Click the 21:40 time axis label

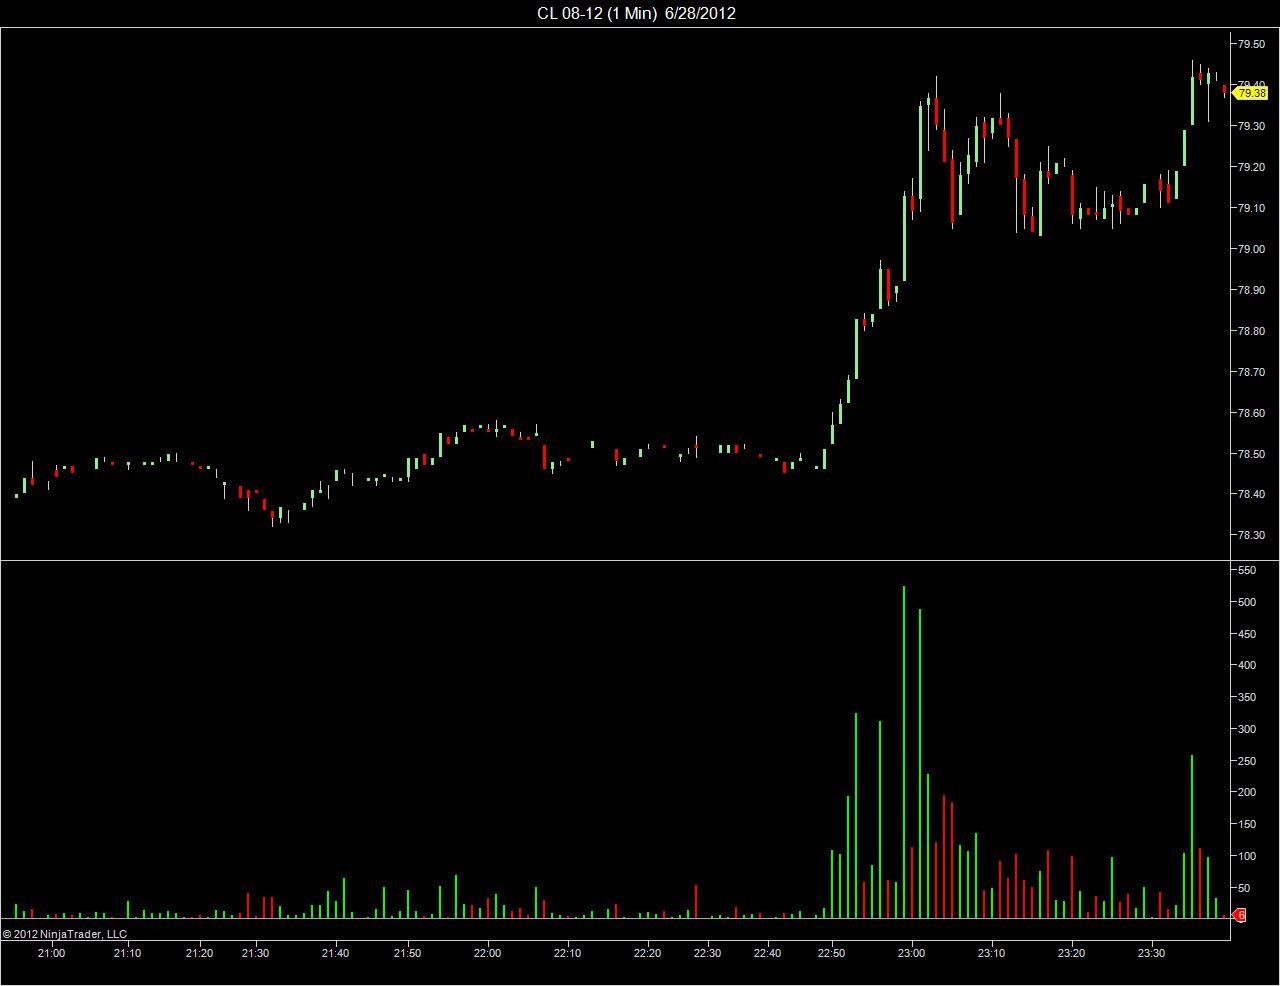336,953
